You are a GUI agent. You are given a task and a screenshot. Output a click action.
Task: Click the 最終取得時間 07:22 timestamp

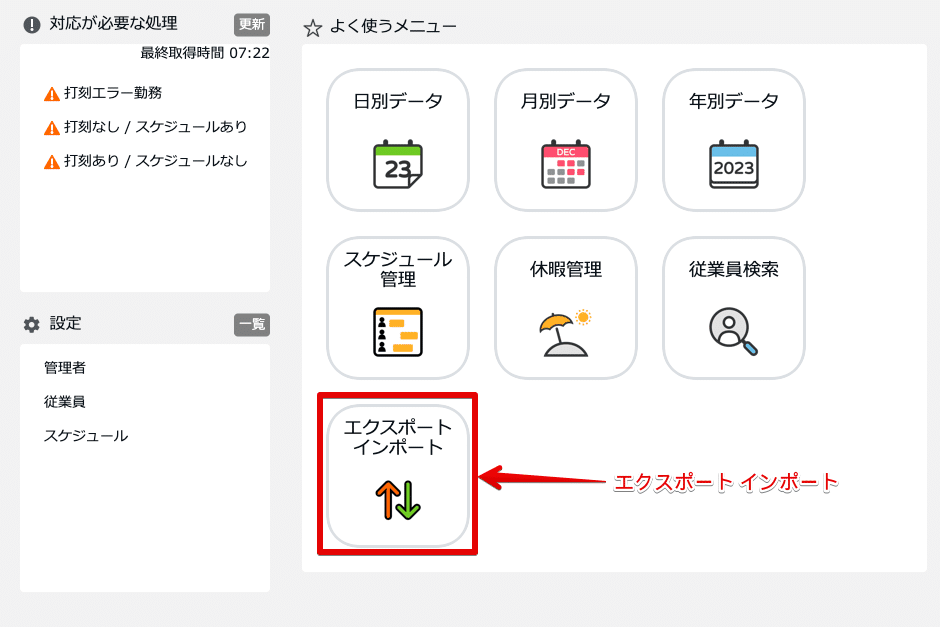(205, 53)
